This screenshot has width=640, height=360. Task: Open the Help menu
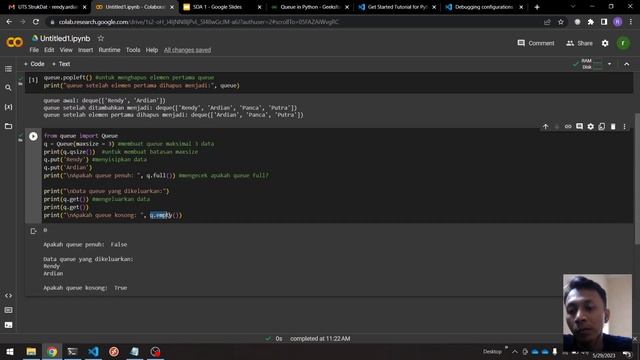point(152,50)
